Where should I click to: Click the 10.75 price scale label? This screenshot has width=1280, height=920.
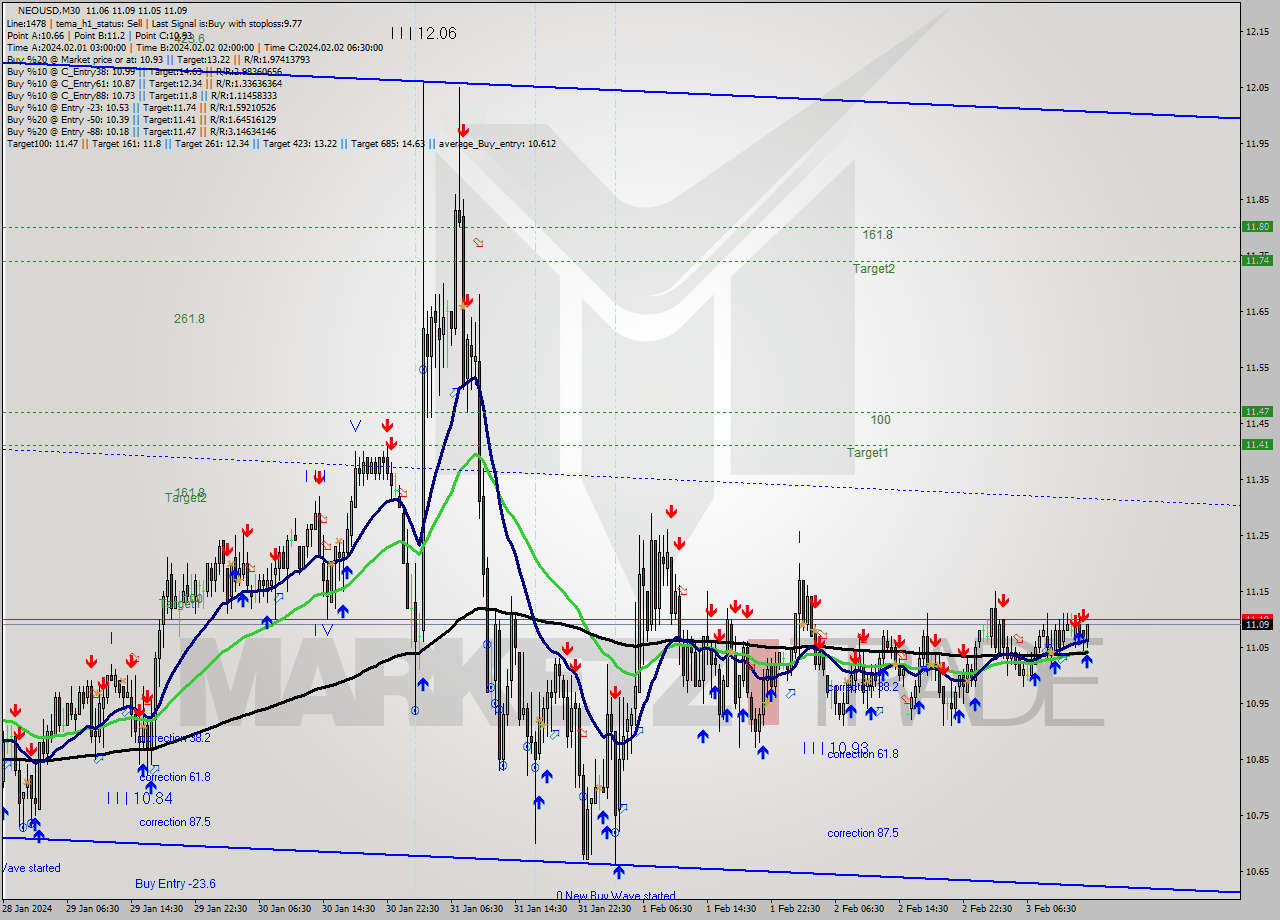coord(1257,816)
